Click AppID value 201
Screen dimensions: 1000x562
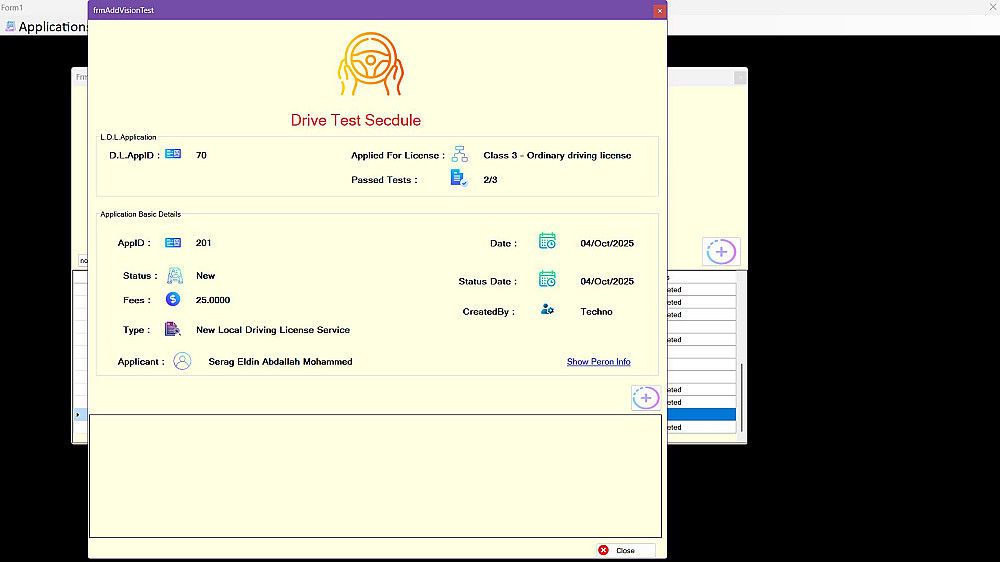pos(203,242)
